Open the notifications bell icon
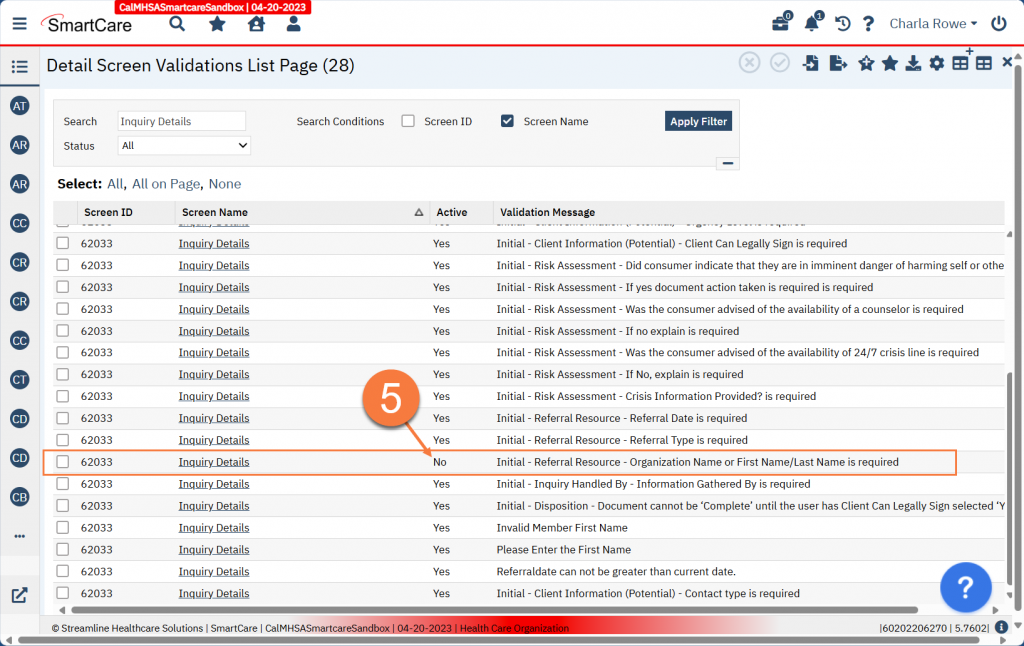Image resolution: width=1024 pixels, height=646 pixels. click(x=811, y=24)
